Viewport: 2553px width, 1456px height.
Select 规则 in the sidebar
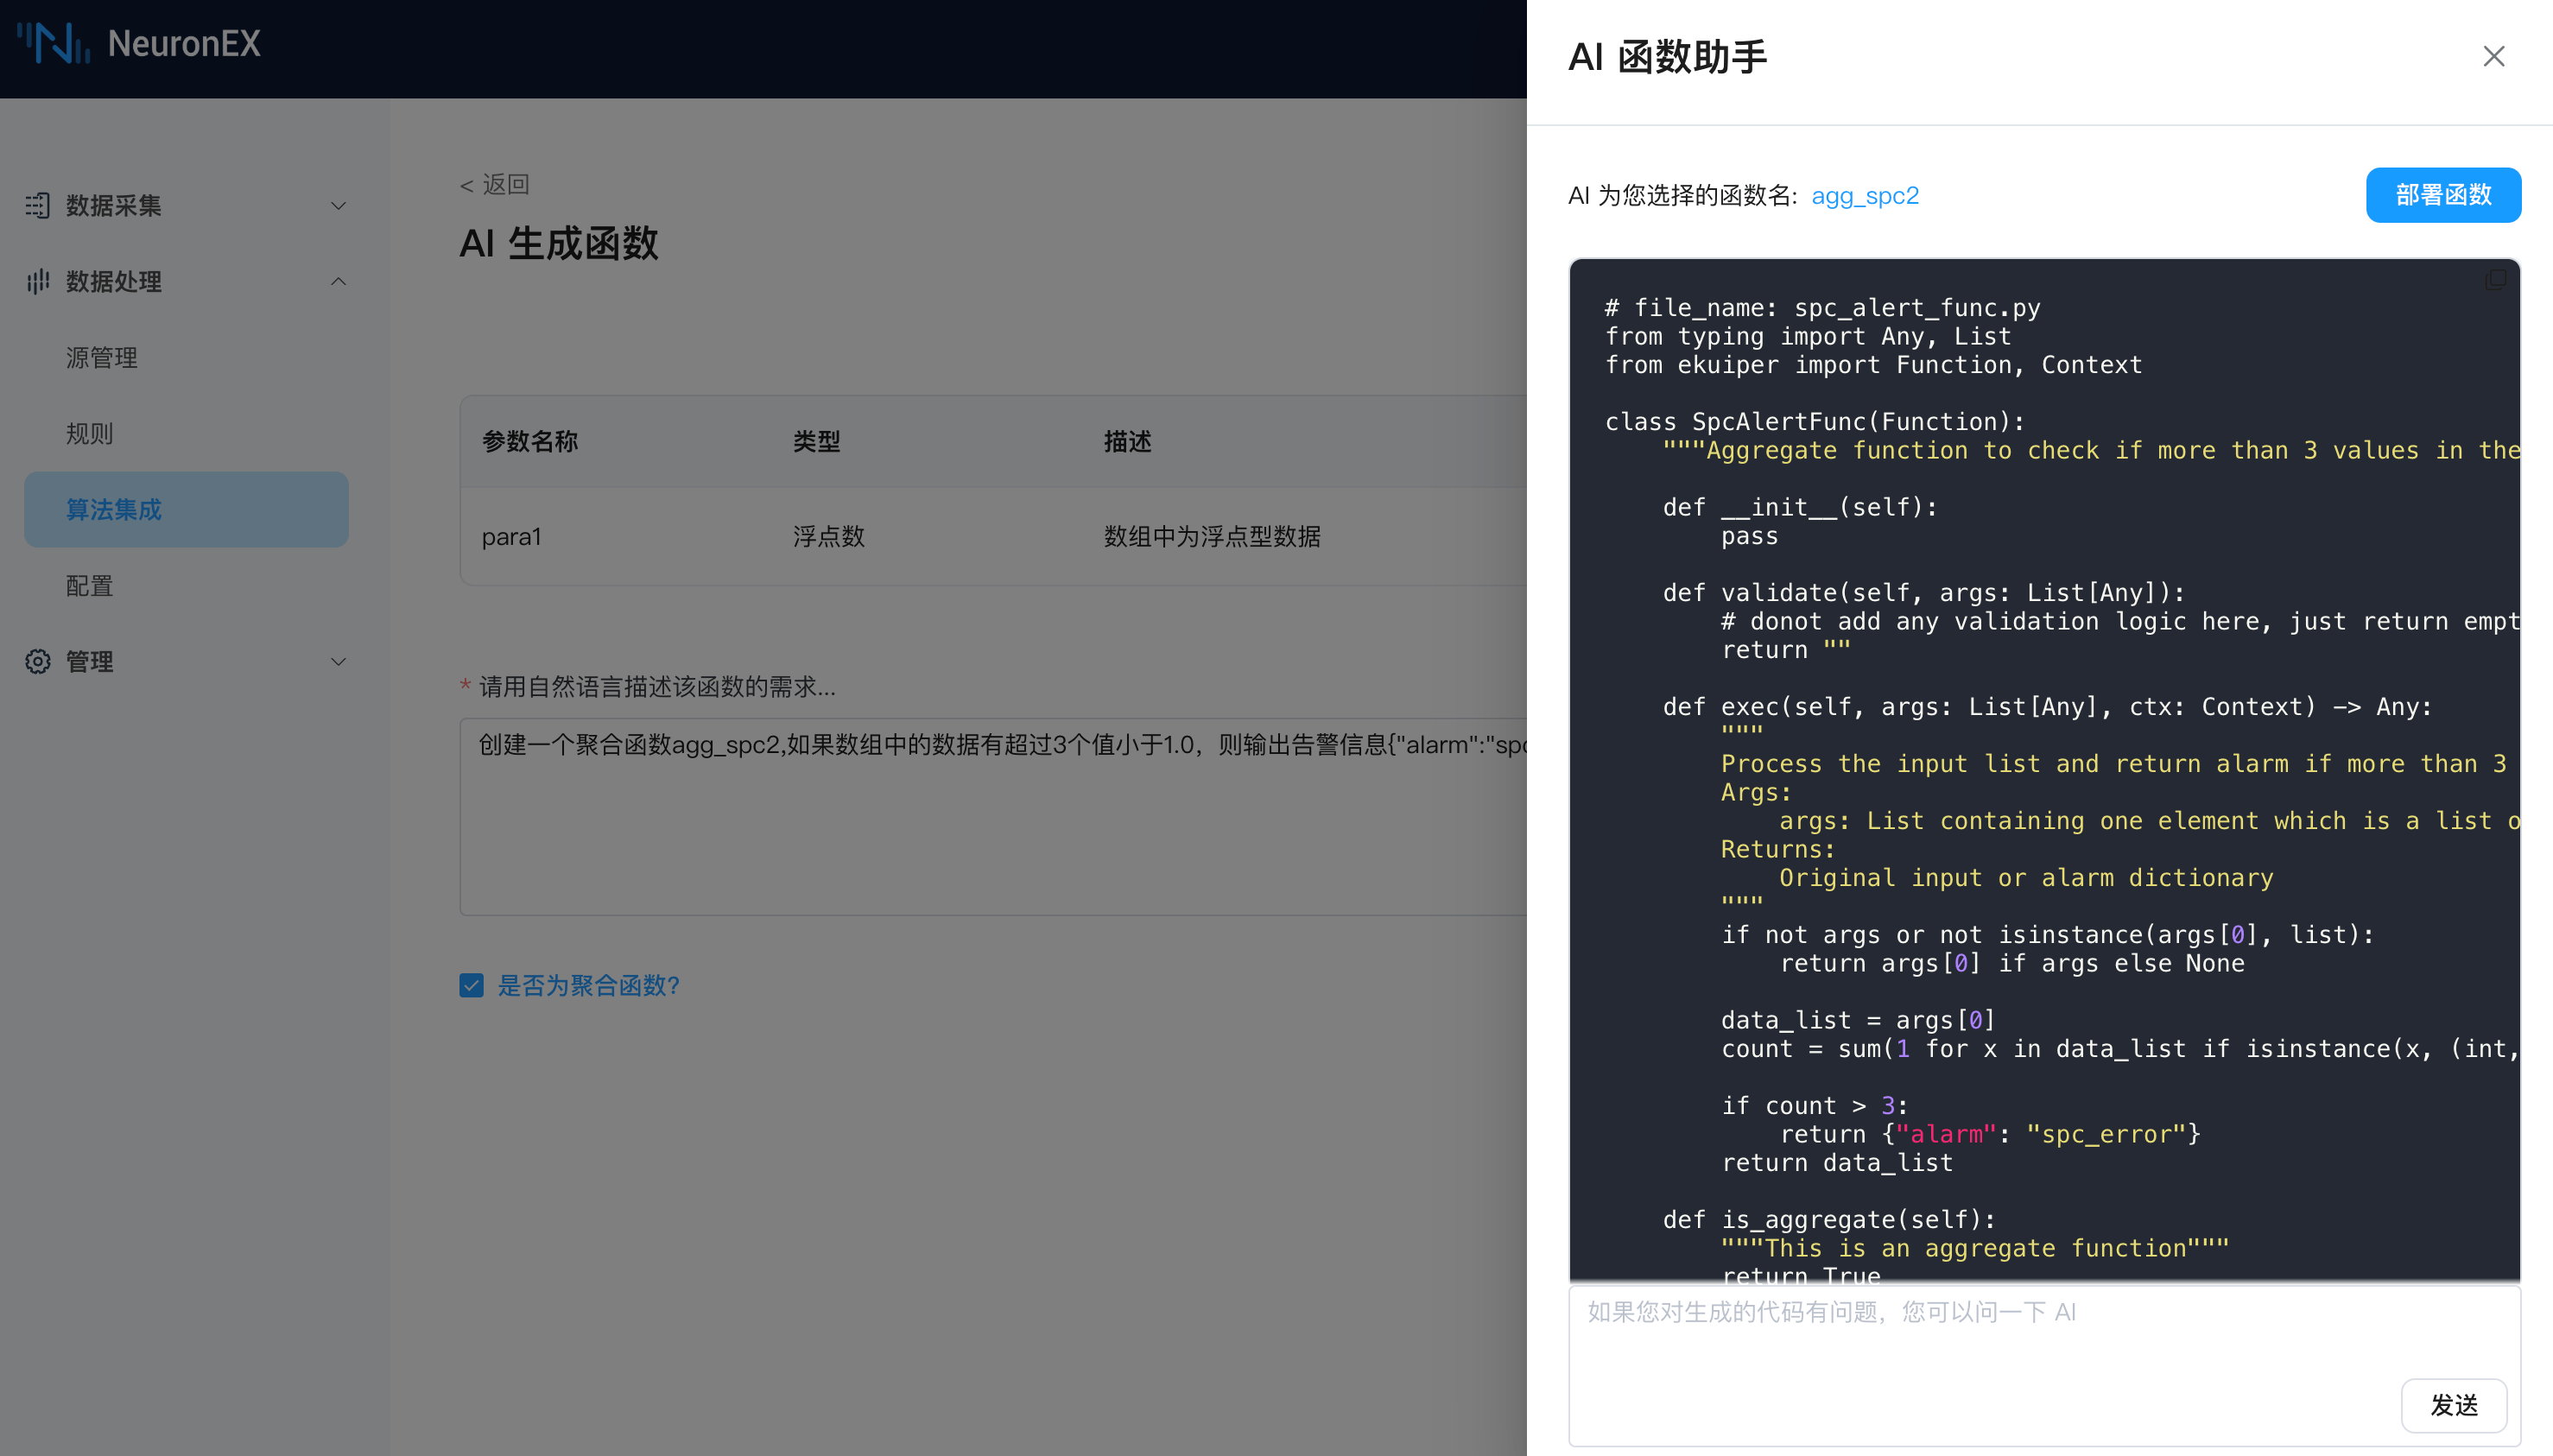coord(88,433)
